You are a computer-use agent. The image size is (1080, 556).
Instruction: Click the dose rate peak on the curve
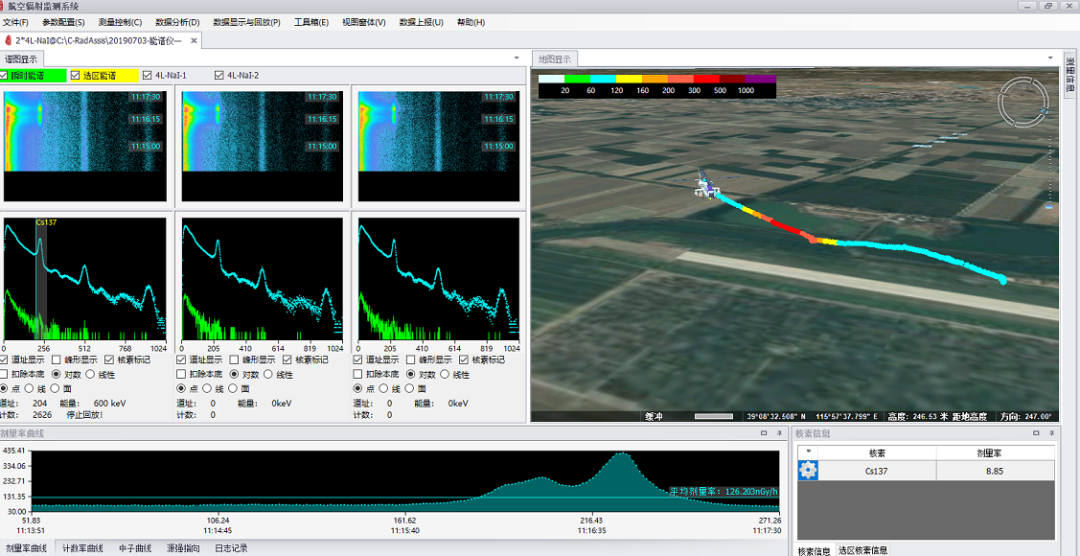tap(622, 455)
